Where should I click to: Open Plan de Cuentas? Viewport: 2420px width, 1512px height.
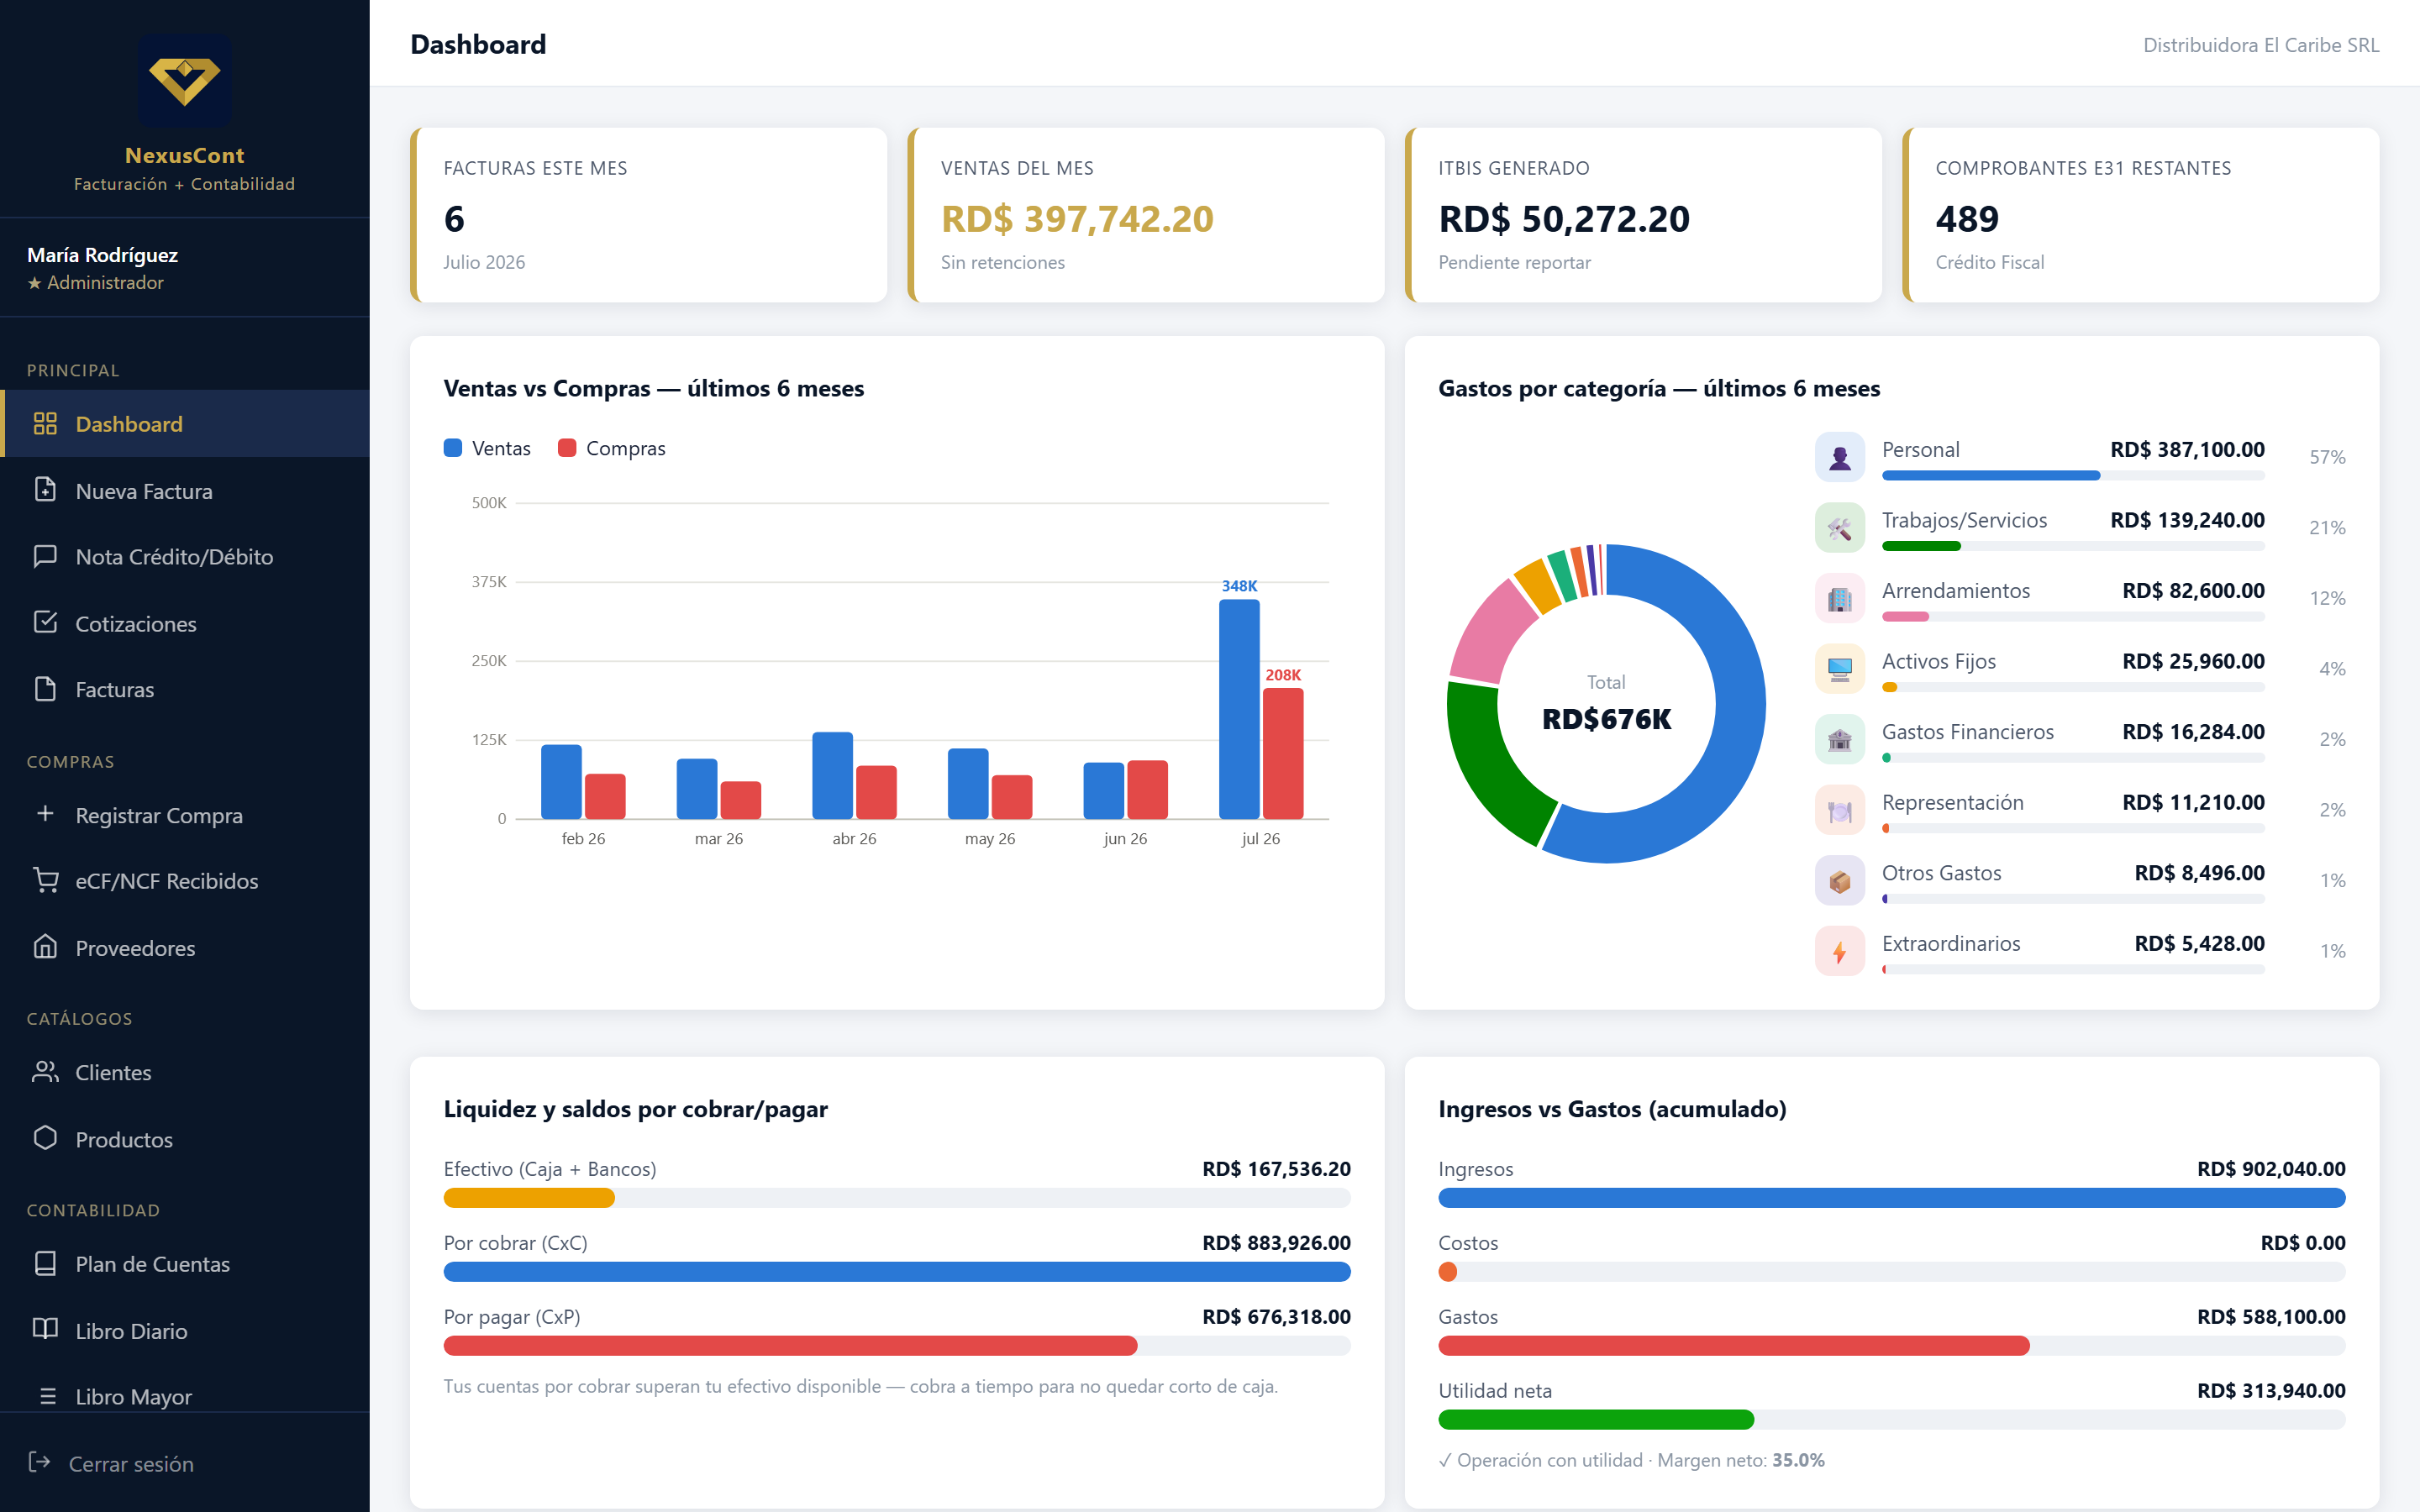[185, 1264]
